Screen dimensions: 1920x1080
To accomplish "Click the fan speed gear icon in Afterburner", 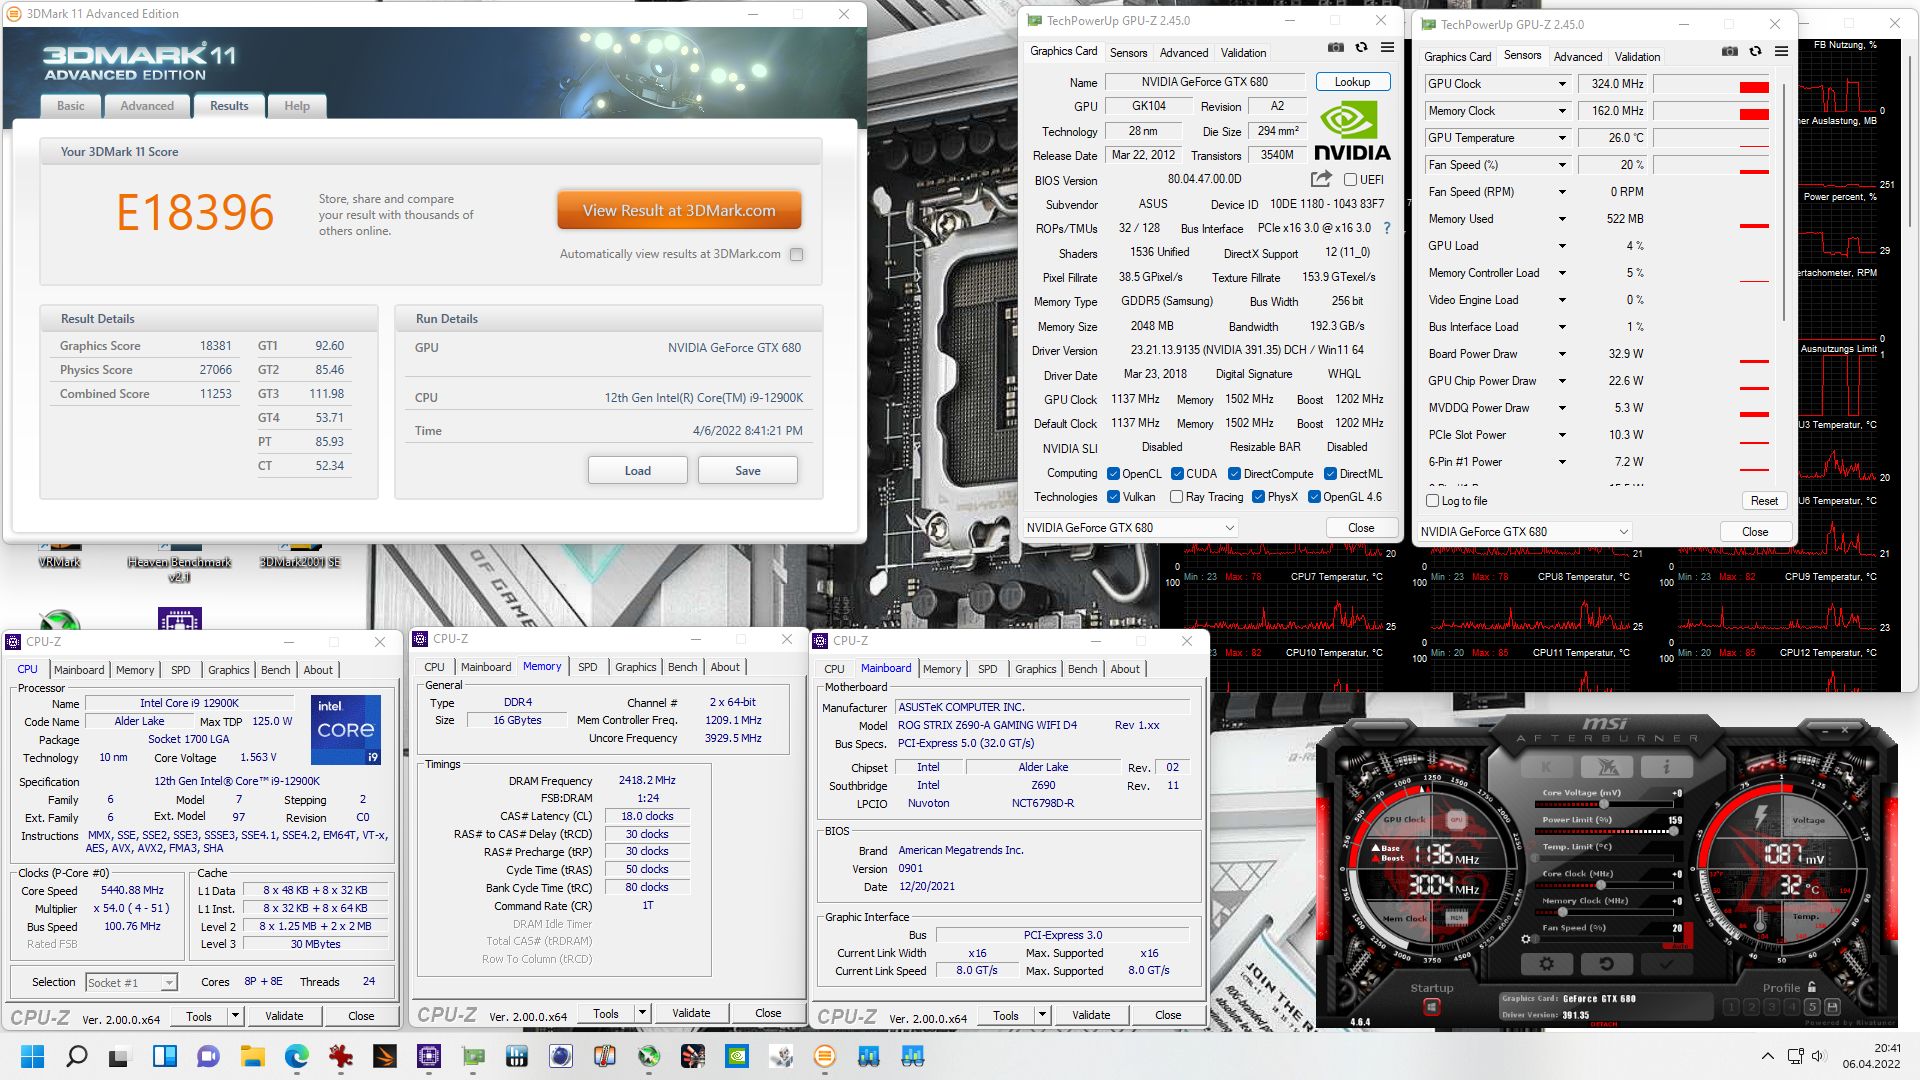I will pos(1525,939).
